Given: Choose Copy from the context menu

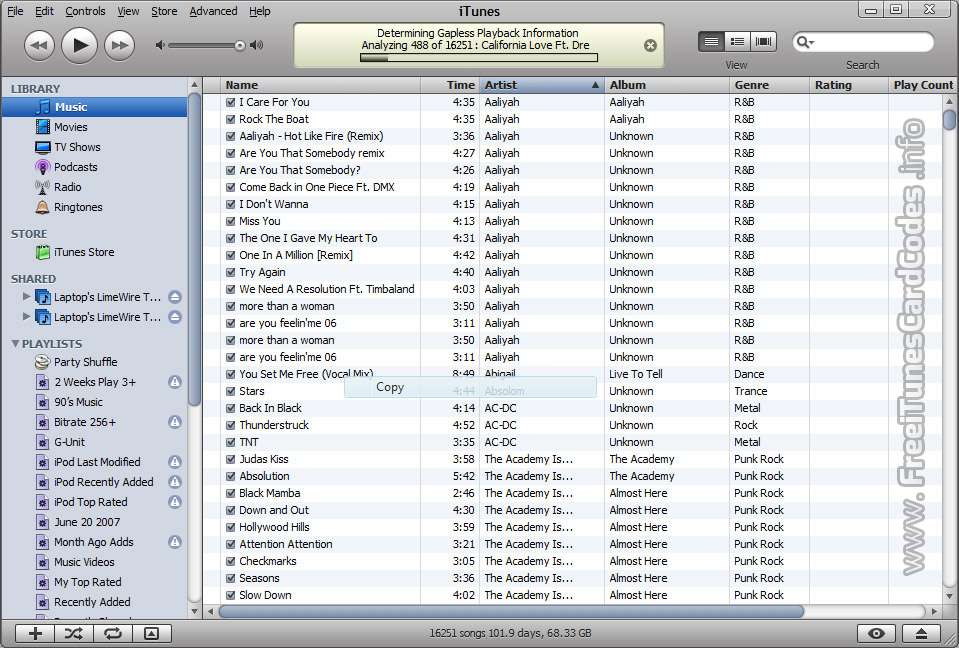Looking at the screenshot, I should click(x=470, y=387).
